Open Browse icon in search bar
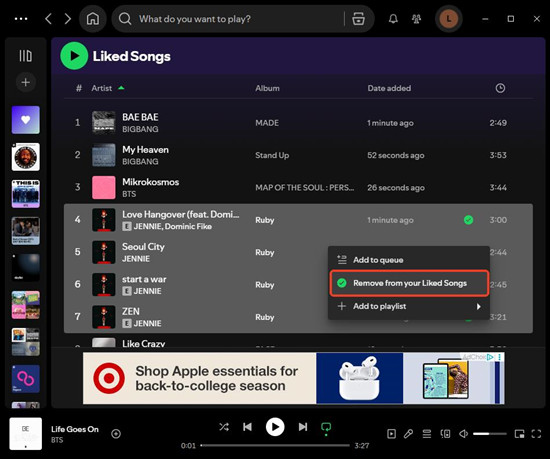The width and height of the screenshot is (550, 459). pos(358,19)
